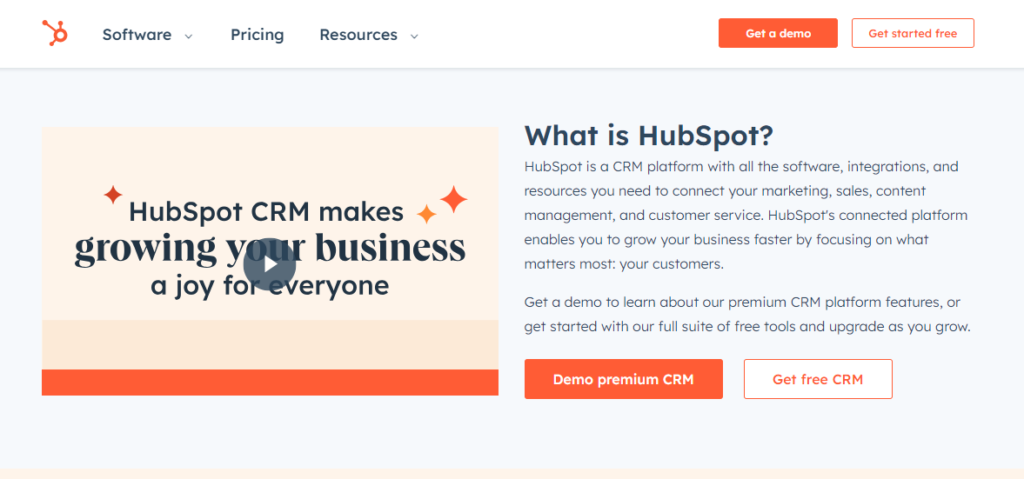The image size is (1024, 479).
Task: Click the HubSpot sprocket logo
Action: click(55, 33)
